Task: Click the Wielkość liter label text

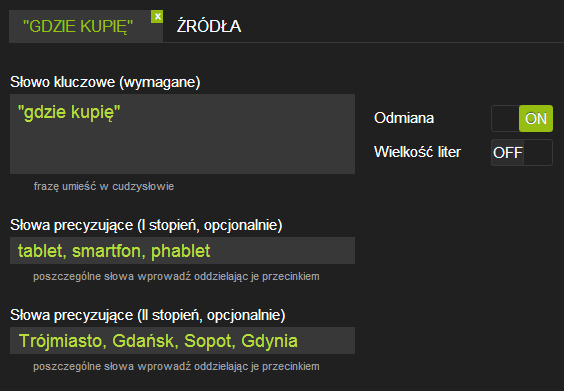Action: (417, 152)
